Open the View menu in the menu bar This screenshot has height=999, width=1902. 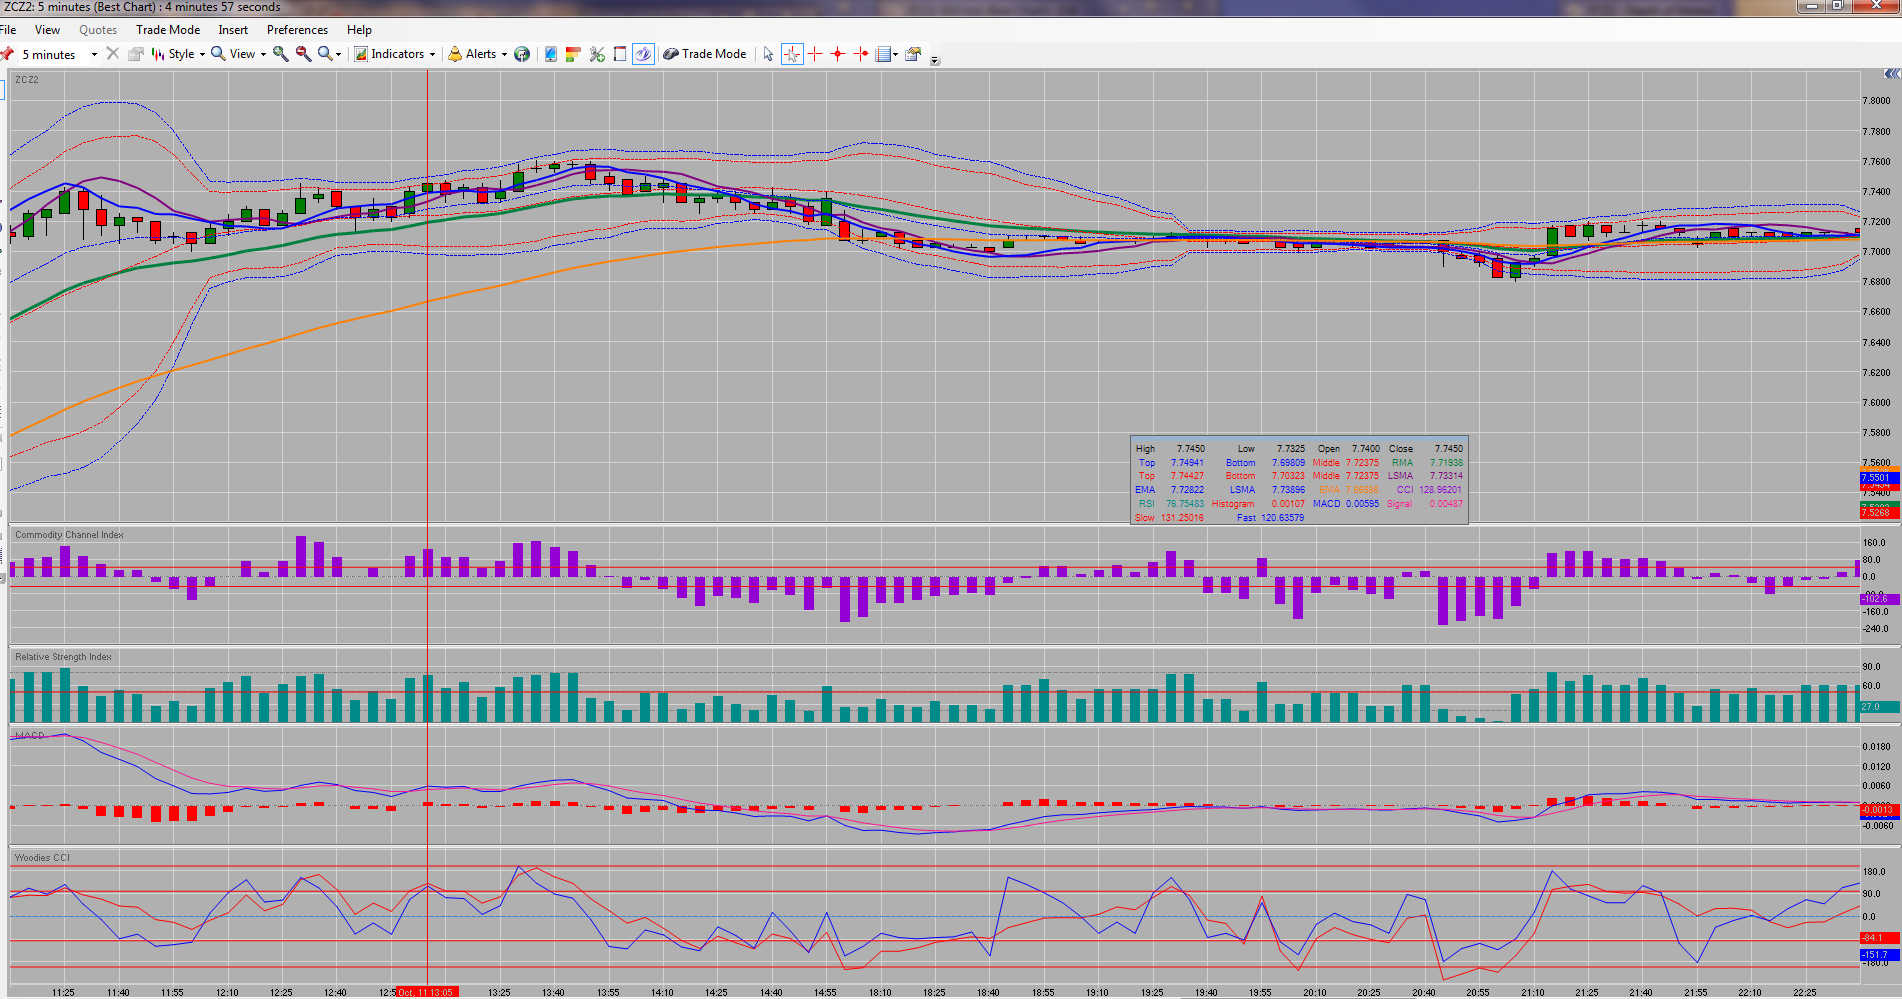click(x=47, y=29)
